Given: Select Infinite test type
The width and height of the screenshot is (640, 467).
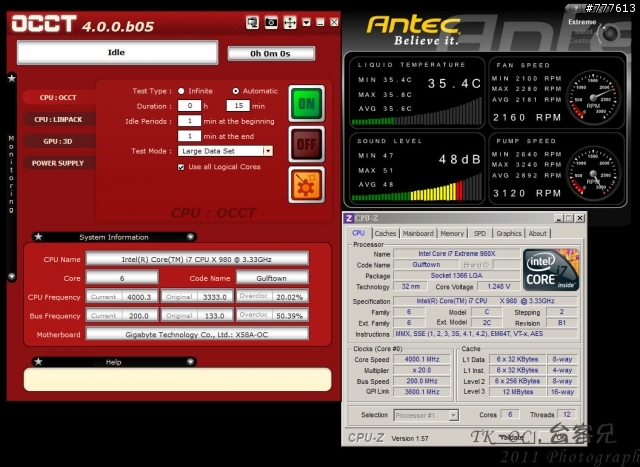Looking at the screenshot, I should [x=181, y=91].
